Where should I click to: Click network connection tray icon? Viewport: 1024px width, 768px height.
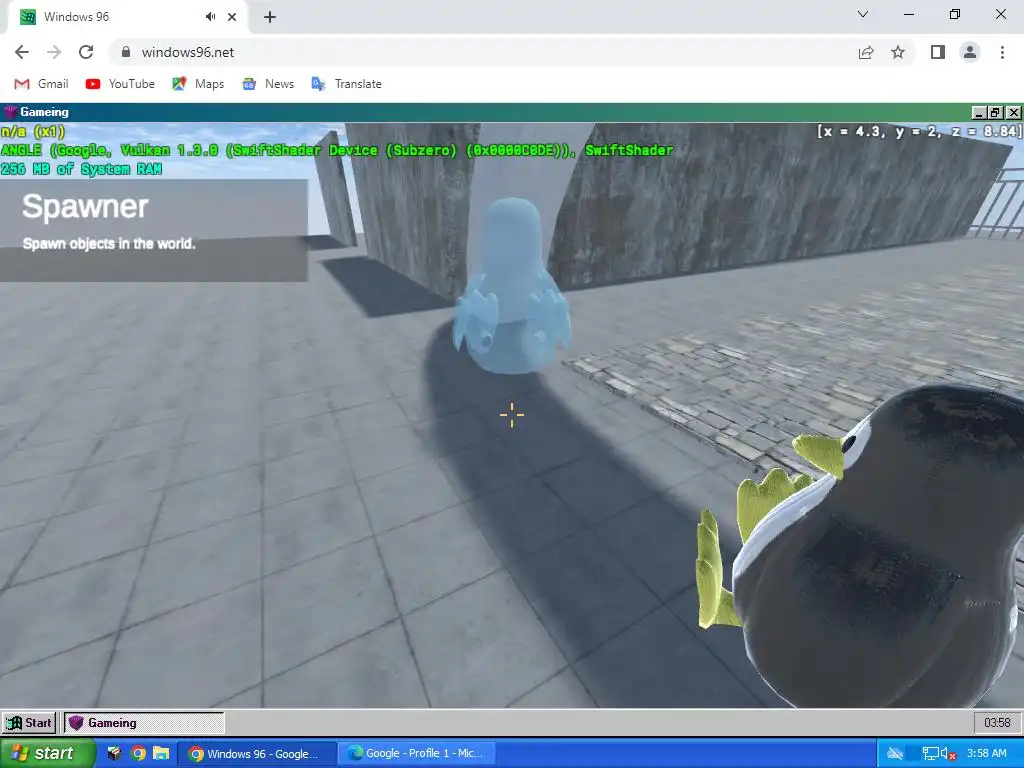(931, 754)
